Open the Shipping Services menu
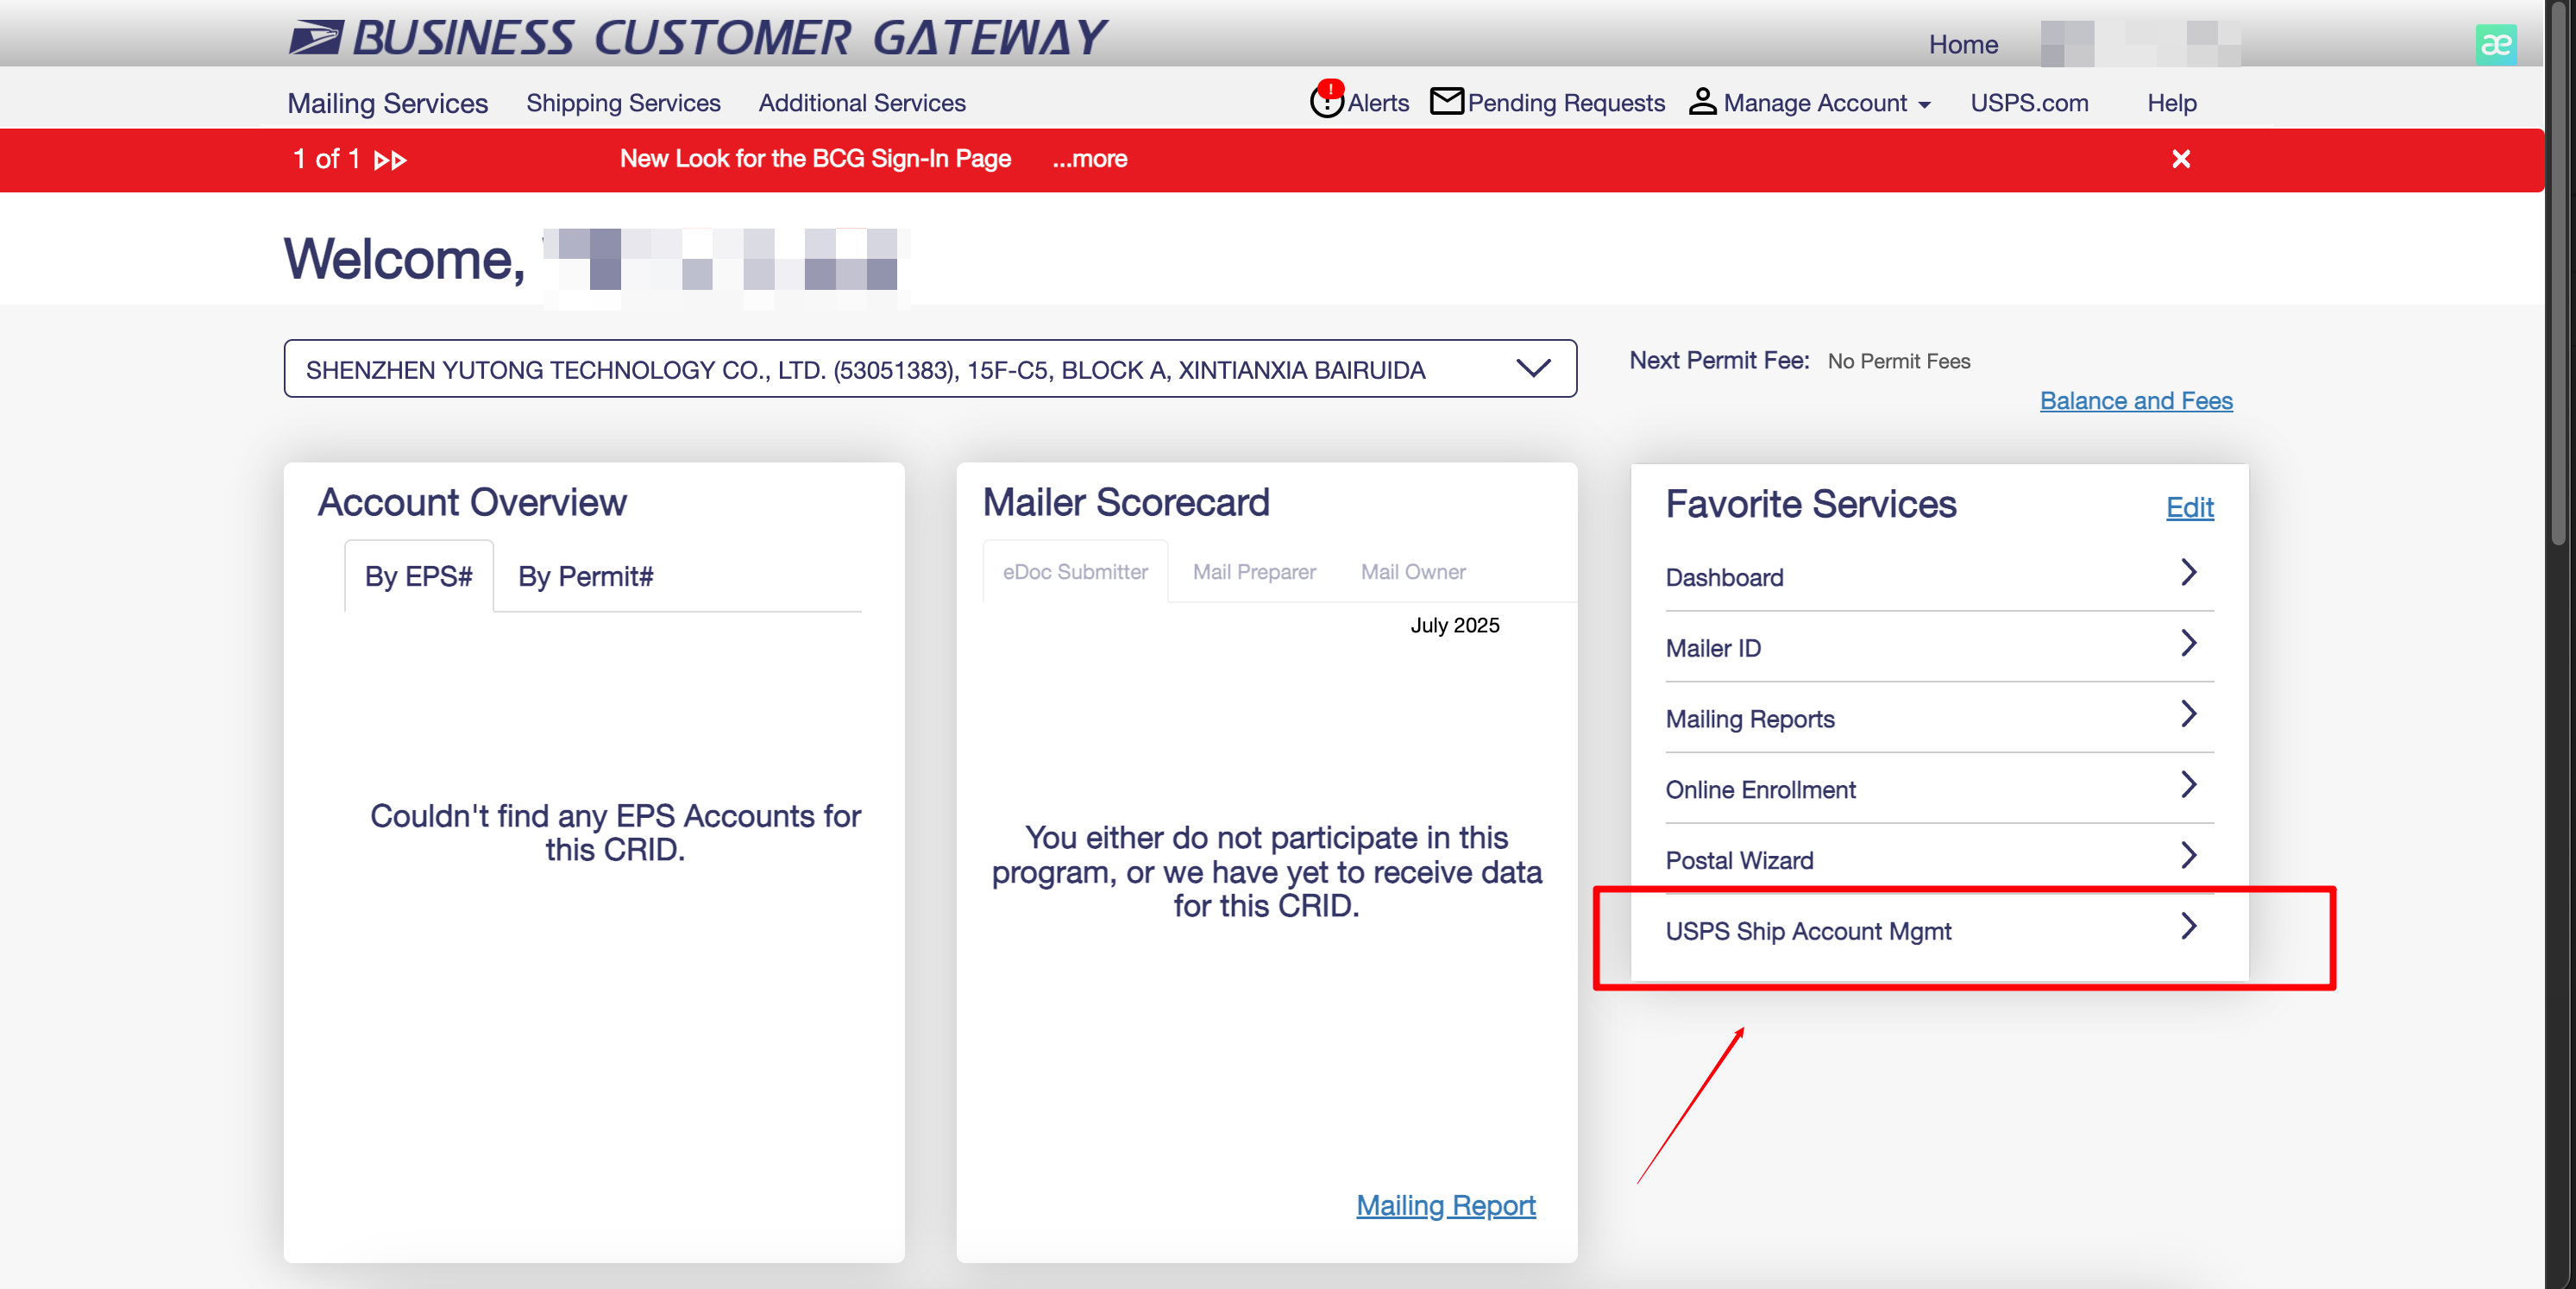 [623, 103]
